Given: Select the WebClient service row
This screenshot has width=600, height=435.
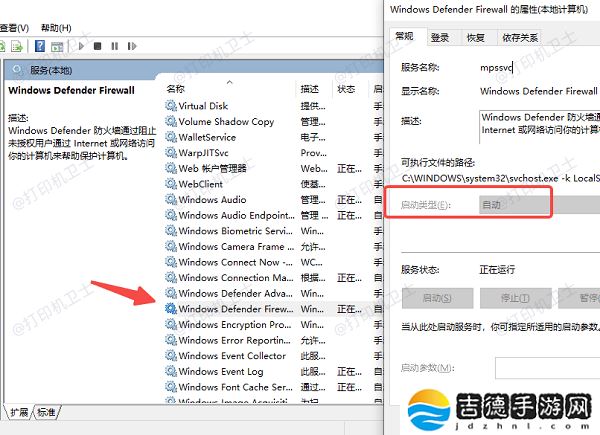Looking at the screenshot, I should coord(274,184).
